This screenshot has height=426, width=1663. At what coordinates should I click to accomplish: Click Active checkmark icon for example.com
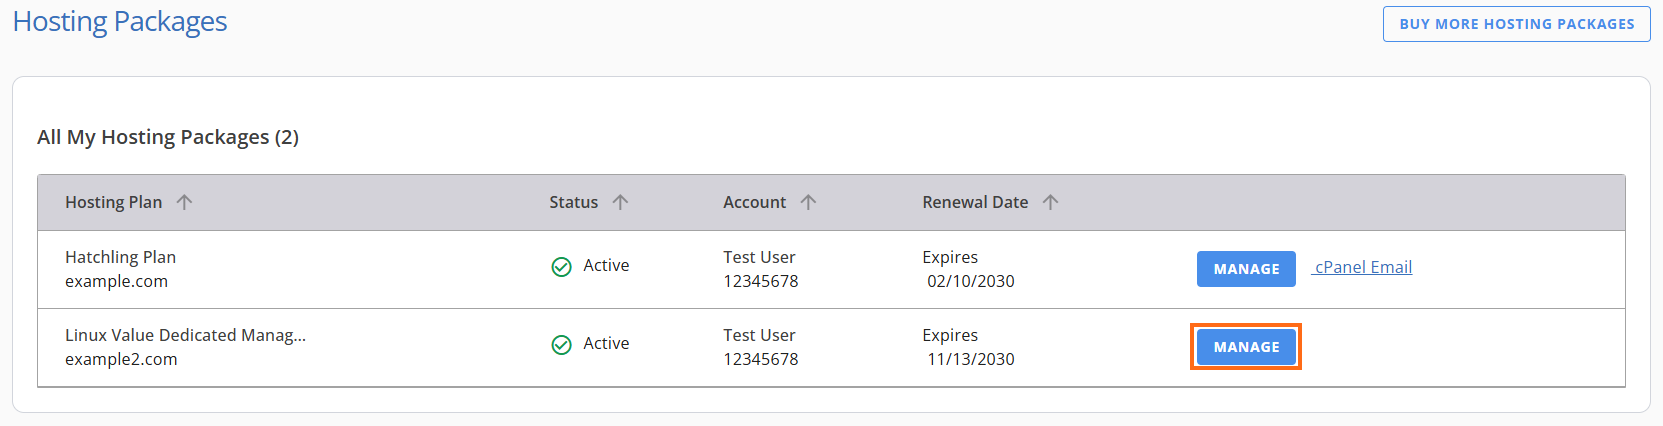click(x=562, y=266)
